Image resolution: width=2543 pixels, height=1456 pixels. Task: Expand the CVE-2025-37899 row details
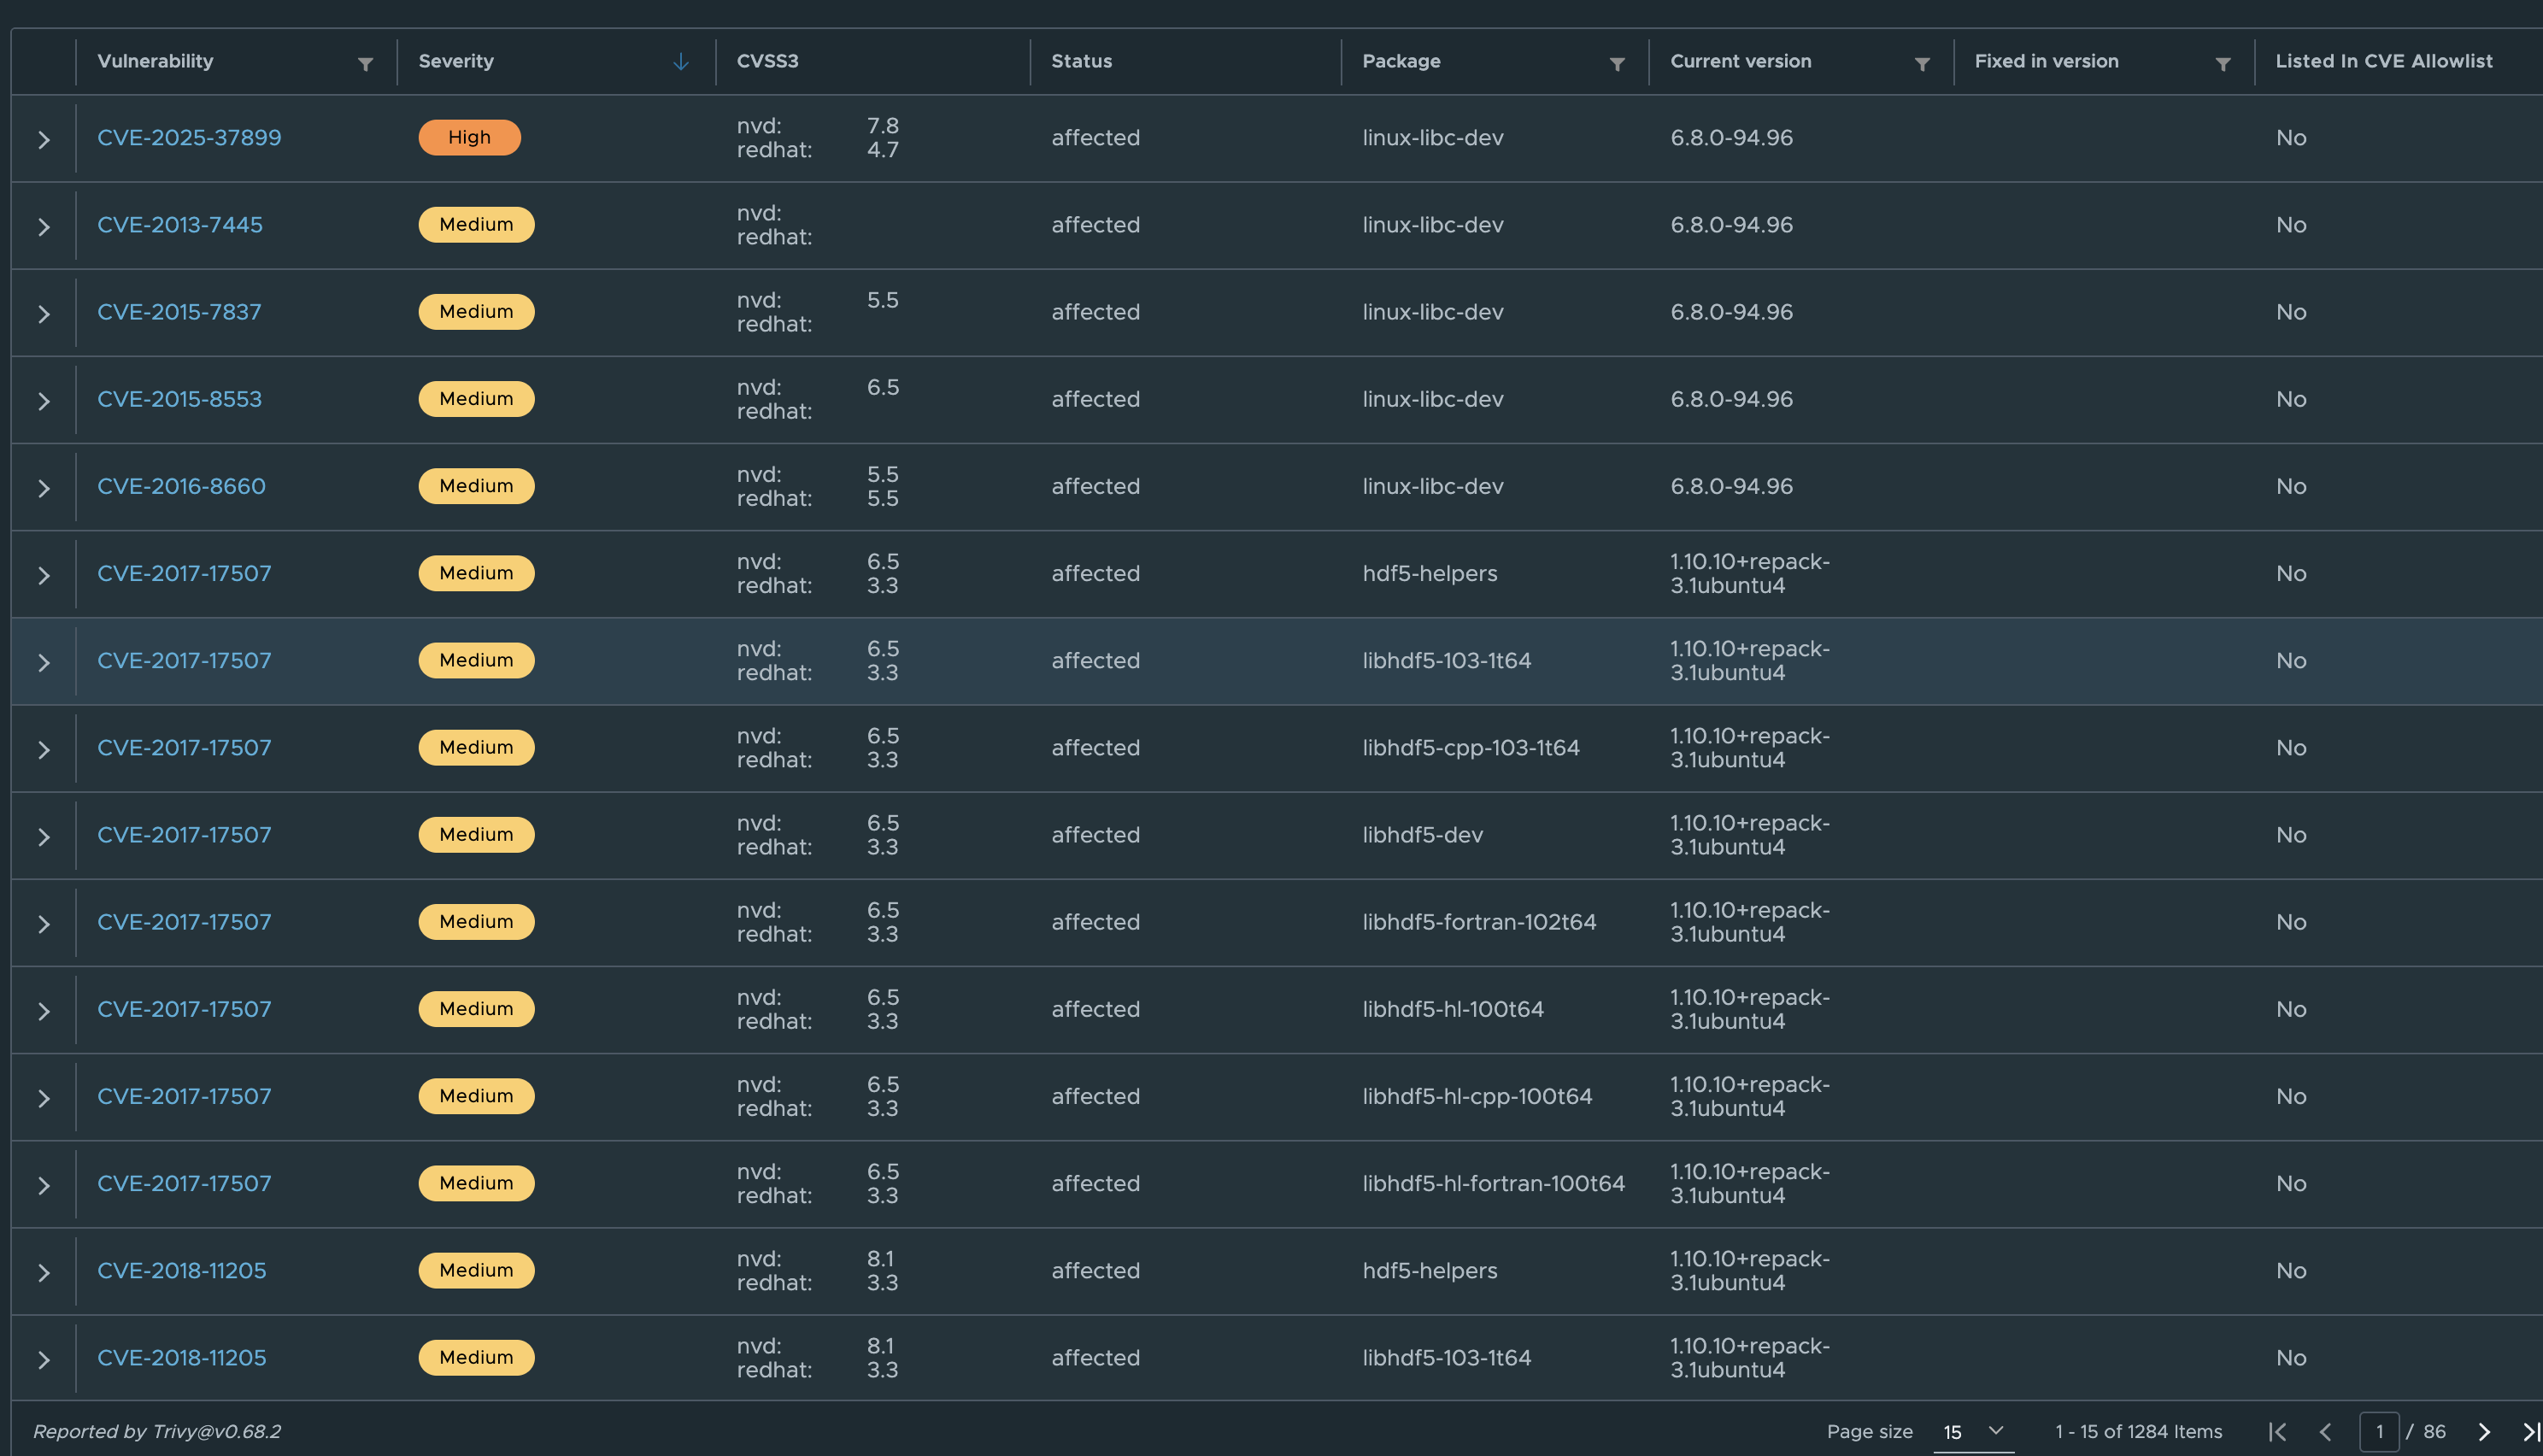(44, 140)
